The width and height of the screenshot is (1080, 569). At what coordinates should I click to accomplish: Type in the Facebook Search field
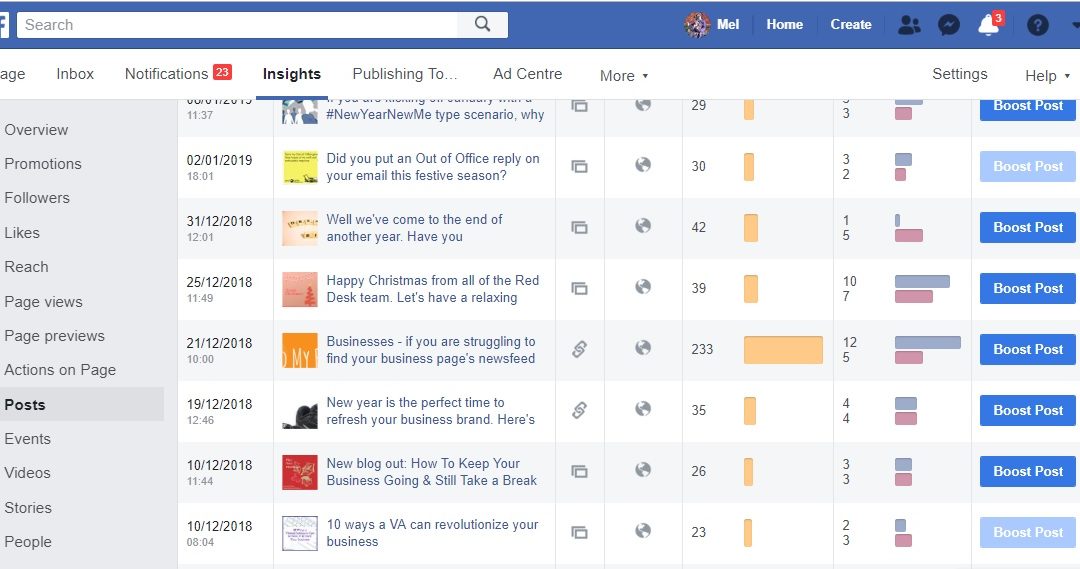click(238, 25)
